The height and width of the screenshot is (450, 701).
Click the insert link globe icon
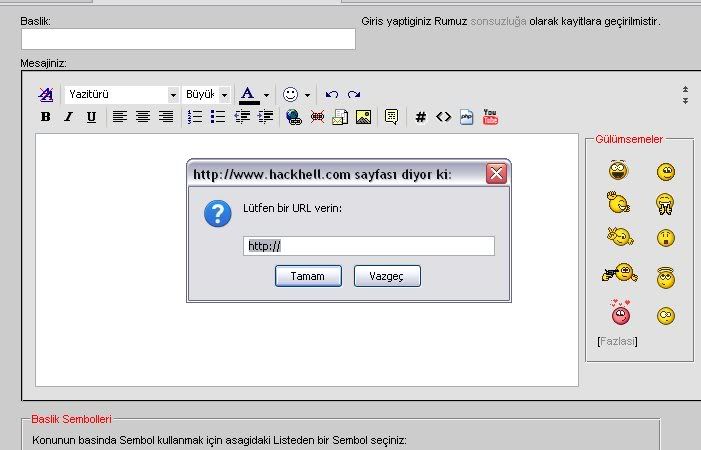(293, 117)
